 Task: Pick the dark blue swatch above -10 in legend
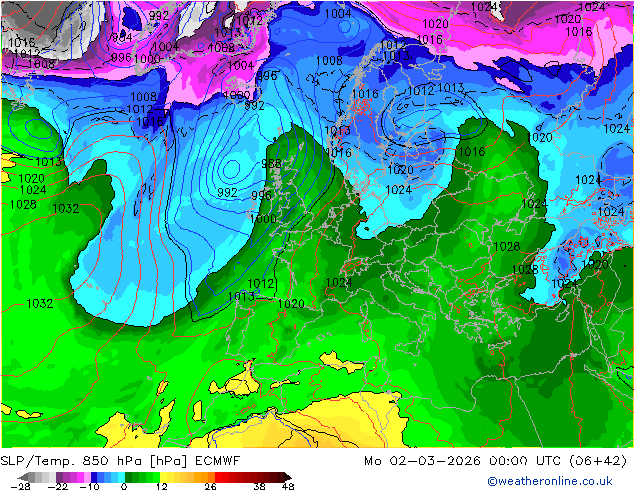point(94,477)
